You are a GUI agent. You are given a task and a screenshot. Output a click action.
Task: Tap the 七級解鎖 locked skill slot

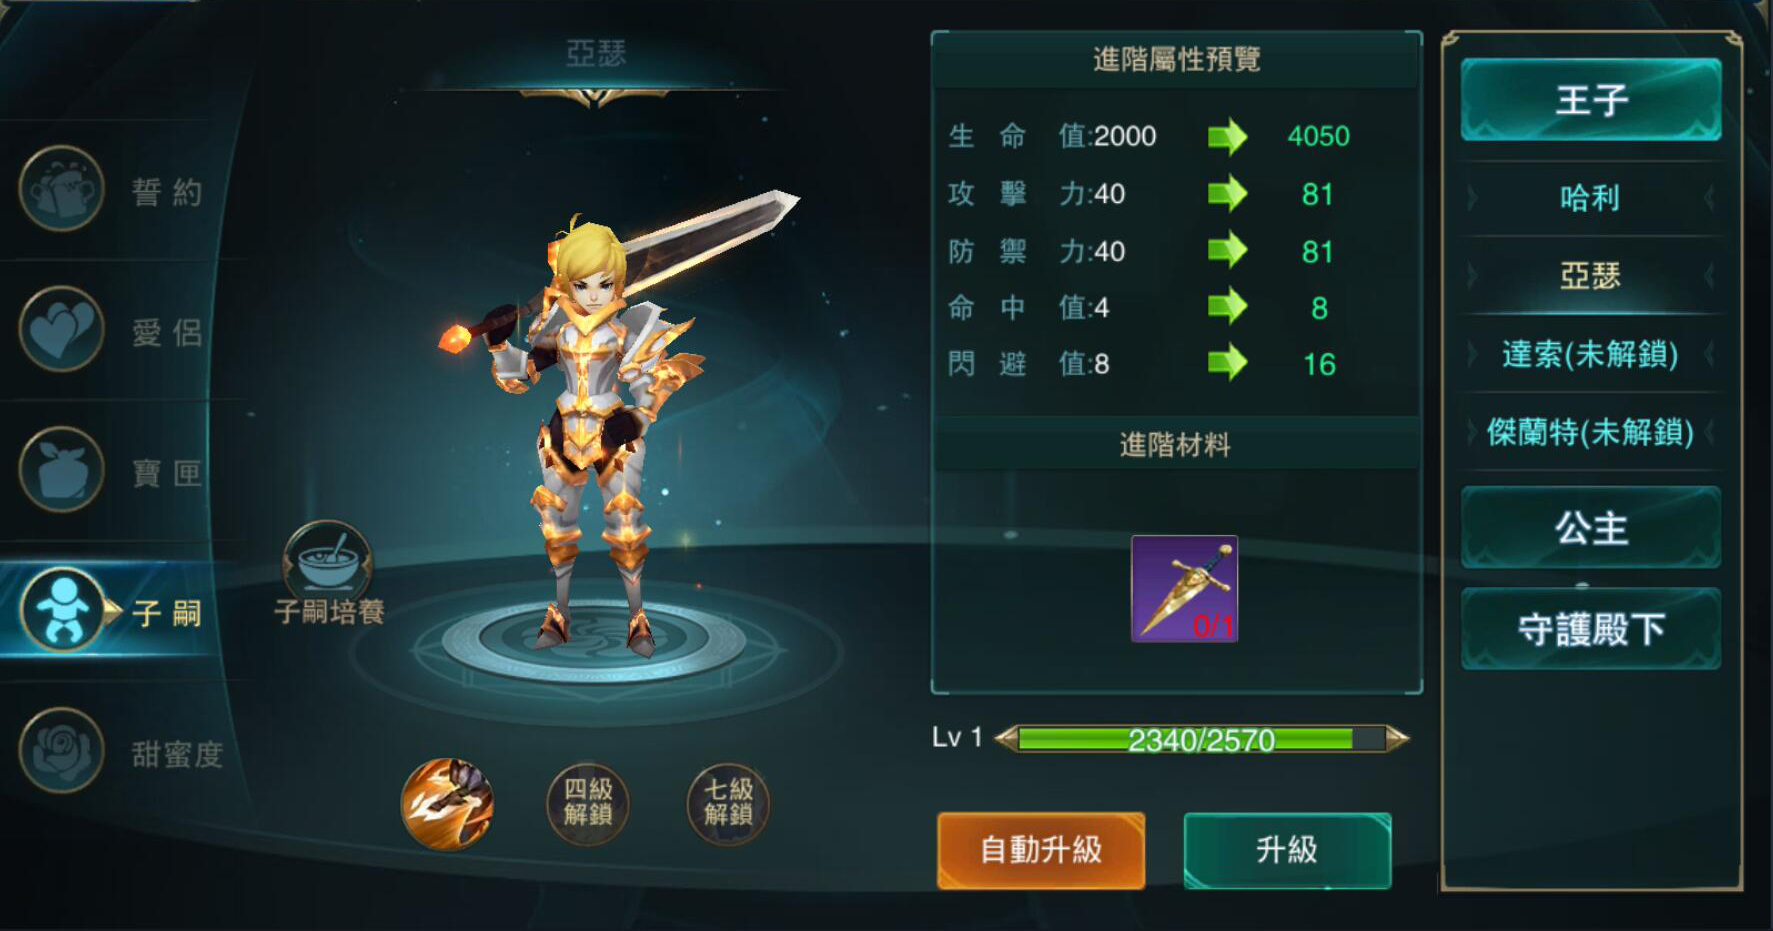pyautogui.click(x=728, y=804)
